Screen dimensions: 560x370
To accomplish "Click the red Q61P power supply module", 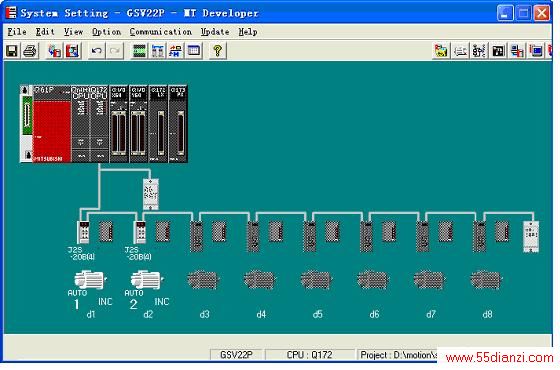I will (51, 124).
